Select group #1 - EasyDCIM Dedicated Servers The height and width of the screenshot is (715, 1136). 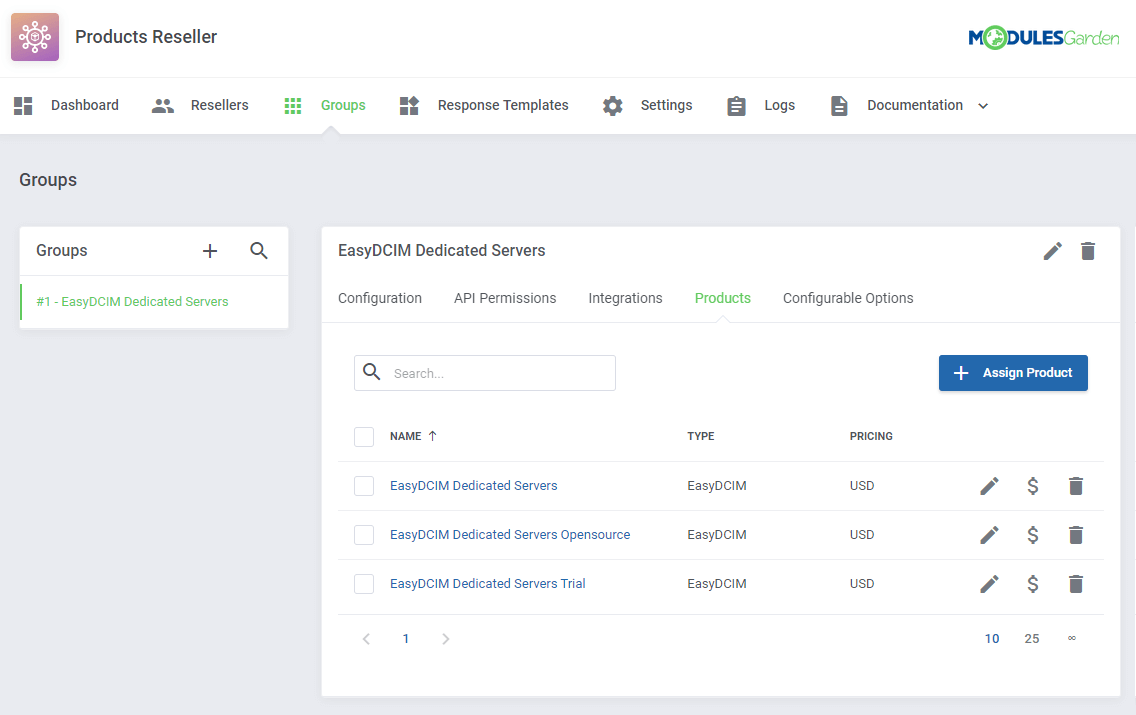(154, 302)
